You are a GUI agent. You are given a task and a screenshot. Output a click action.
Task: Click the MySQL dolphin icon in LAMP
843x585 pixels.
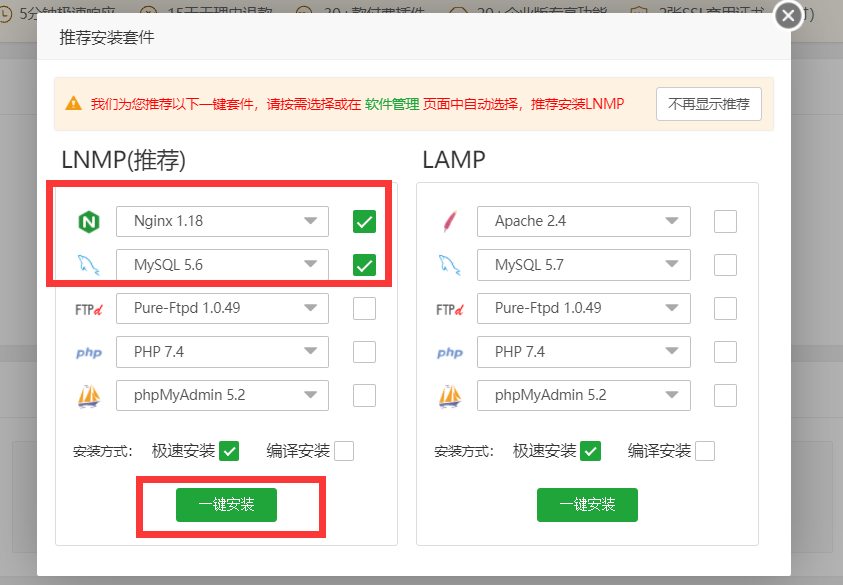450,265
